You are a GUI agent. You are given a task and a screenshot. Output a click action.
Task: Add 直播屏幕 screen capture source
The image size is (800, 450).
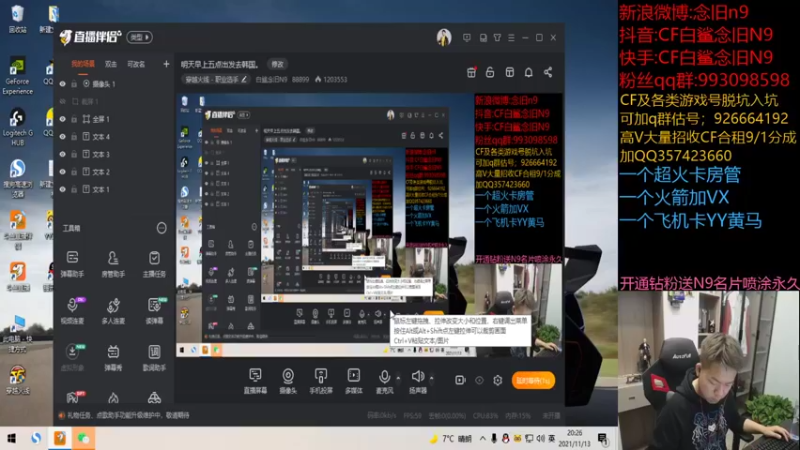tap(255, 381)
